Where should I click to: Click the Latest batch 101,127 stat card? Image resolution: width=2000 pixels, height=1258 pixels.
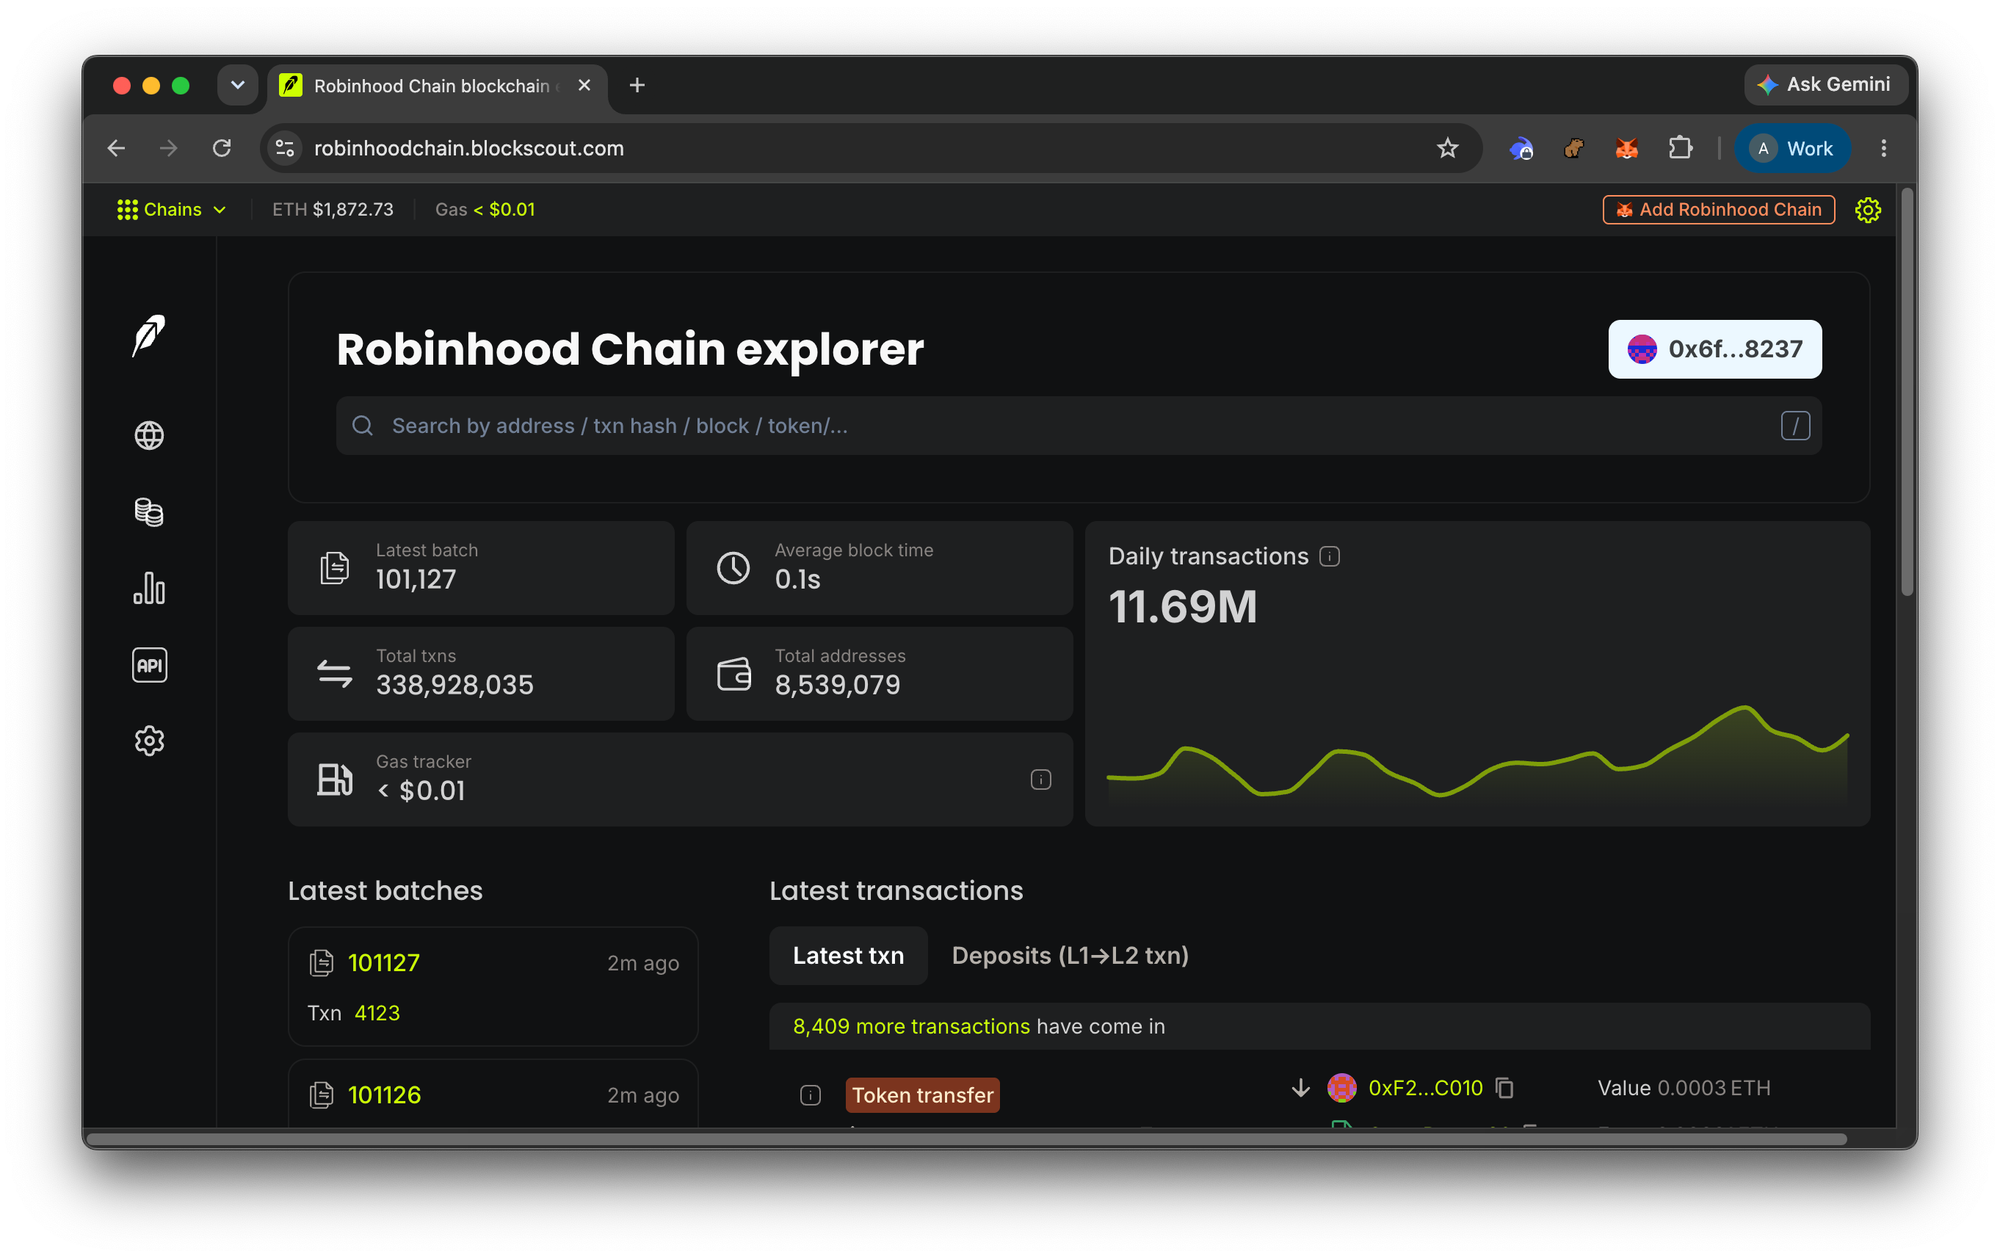click(x=481, y=568)
